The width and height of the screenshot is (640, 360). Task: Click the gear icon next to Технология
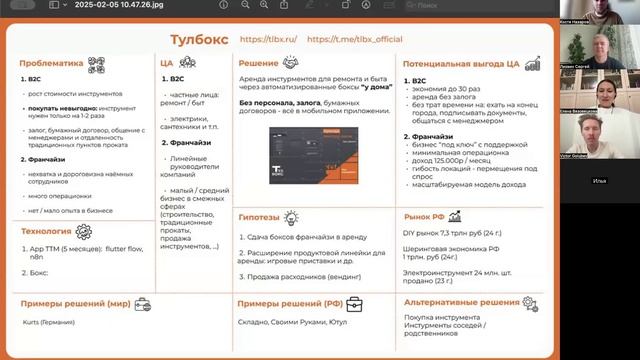coord(84,232)
